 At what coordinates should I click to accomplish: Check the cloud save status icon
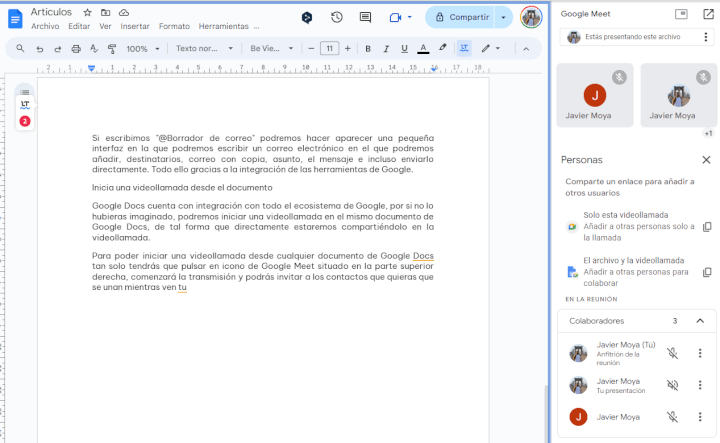click(124, 12)
